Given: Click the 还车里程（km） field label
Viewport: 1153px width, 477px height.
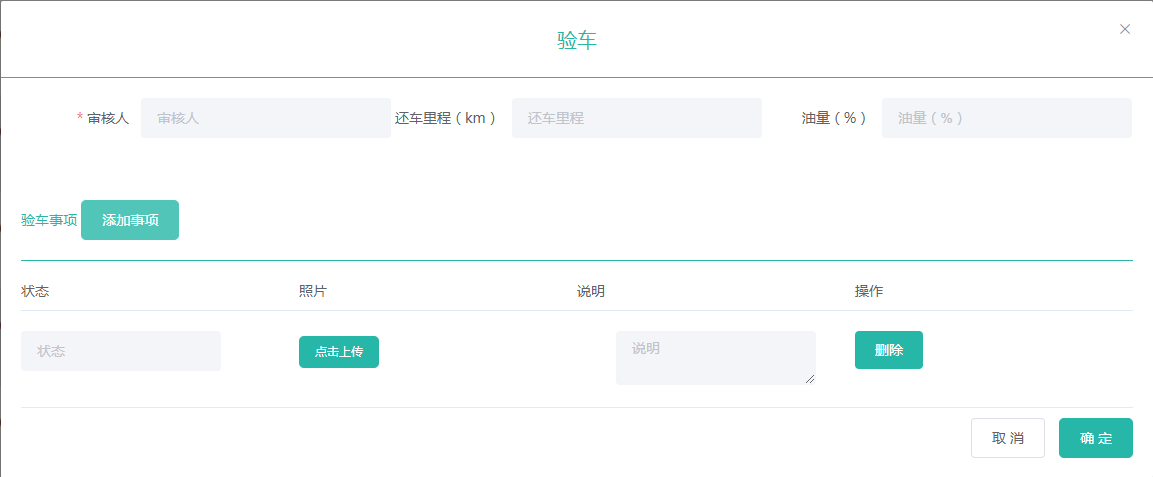Looking at the screenshot, I should pos(446,118).
